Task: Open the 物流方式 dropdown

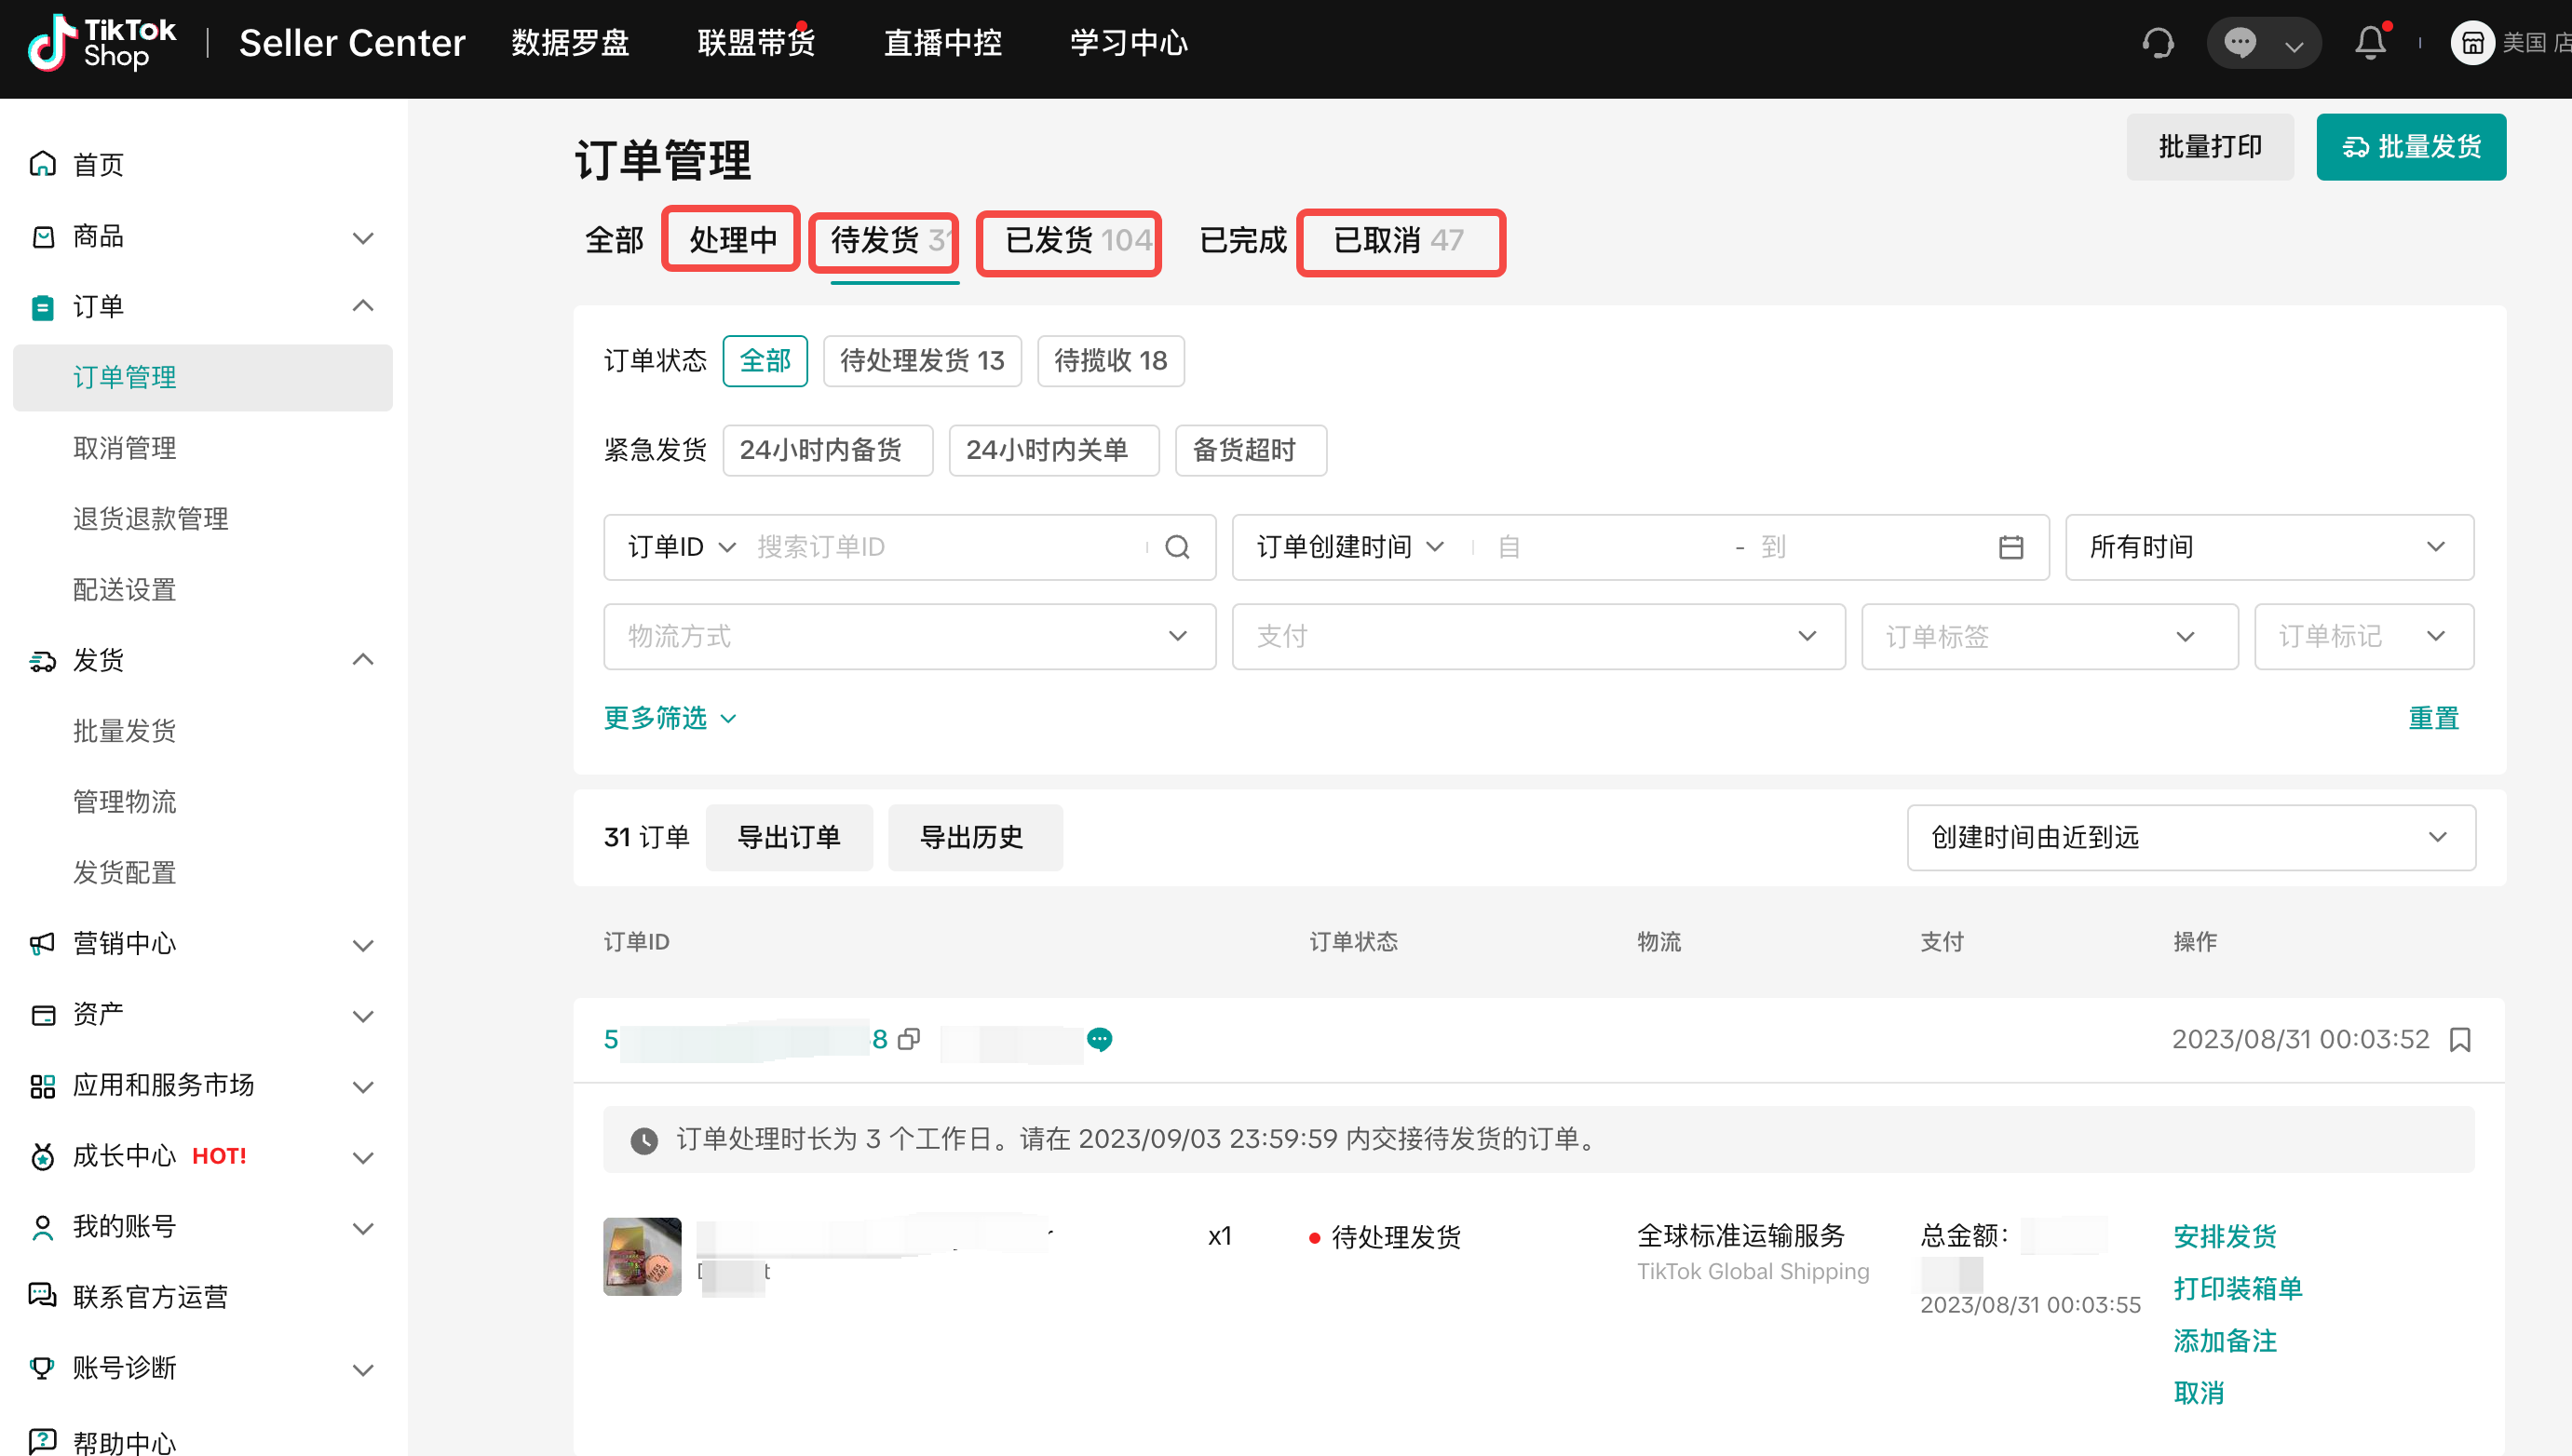Action: [x=908, y=636]
